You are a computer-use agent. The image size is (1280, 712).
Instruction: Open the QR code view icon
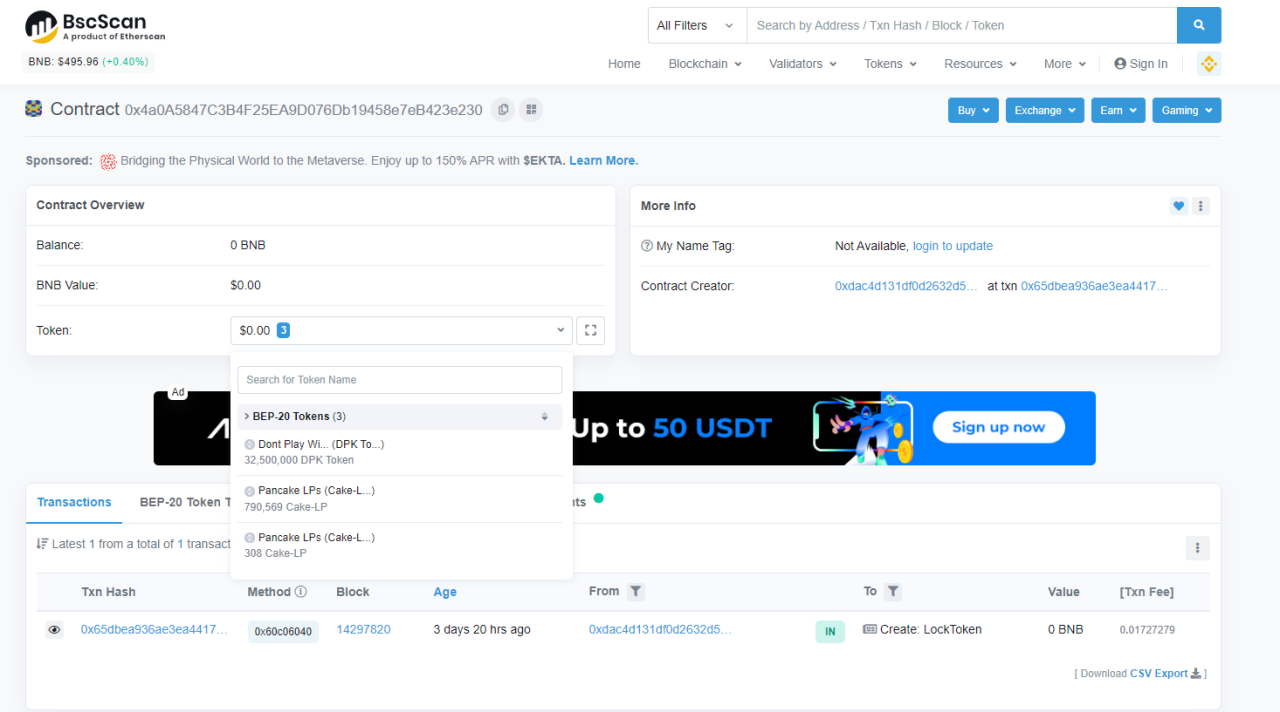pyautogui.click(x=531, y=109)
